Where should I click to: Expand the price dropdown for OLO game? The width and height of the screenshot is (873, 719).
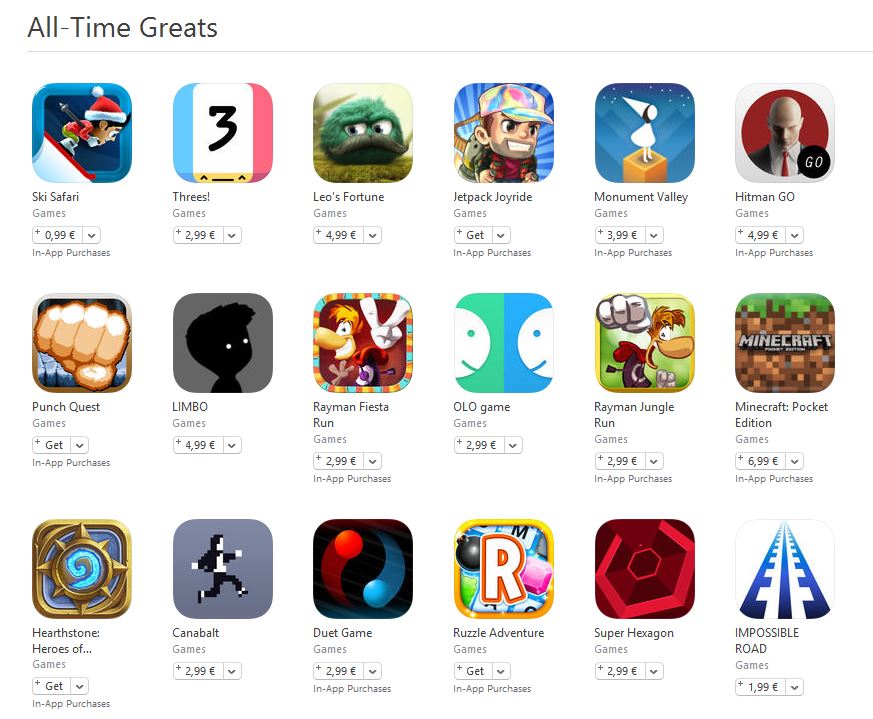(x=513, y=446)
